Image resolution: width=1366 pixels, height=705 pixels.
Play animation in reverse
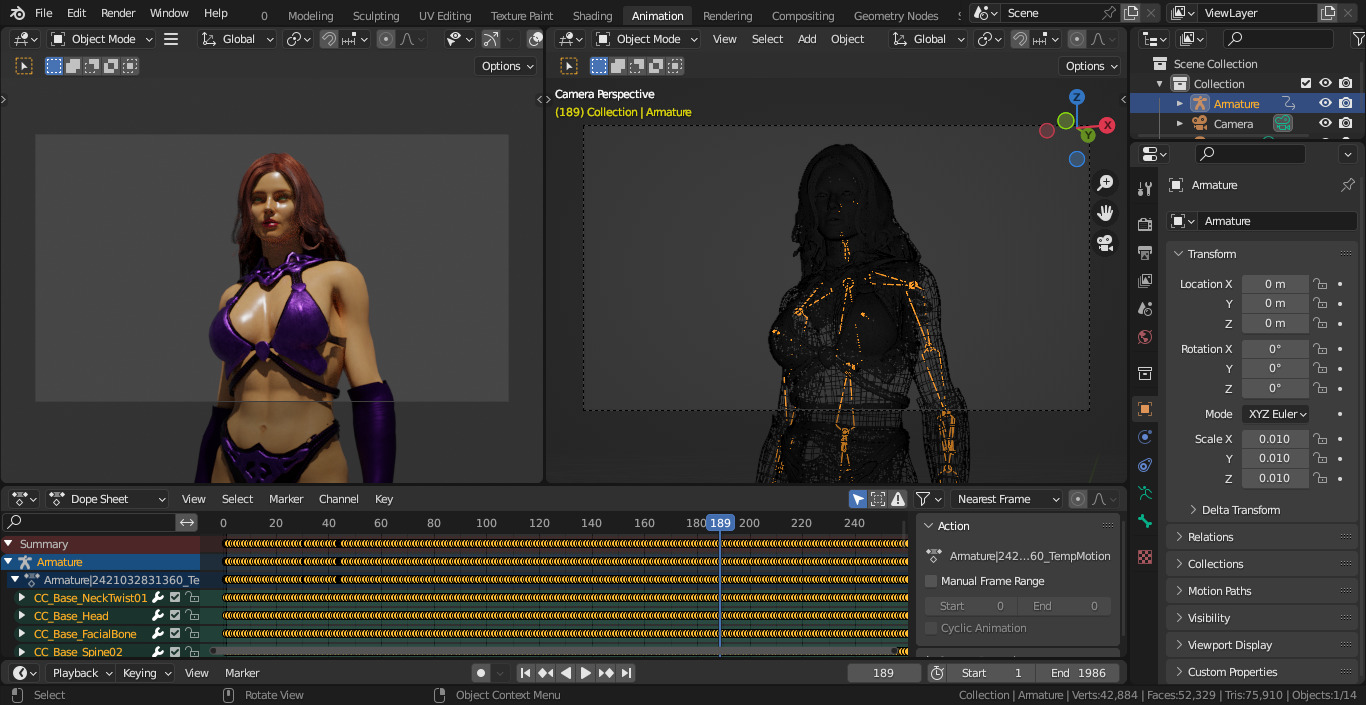(x=566, y=673)
